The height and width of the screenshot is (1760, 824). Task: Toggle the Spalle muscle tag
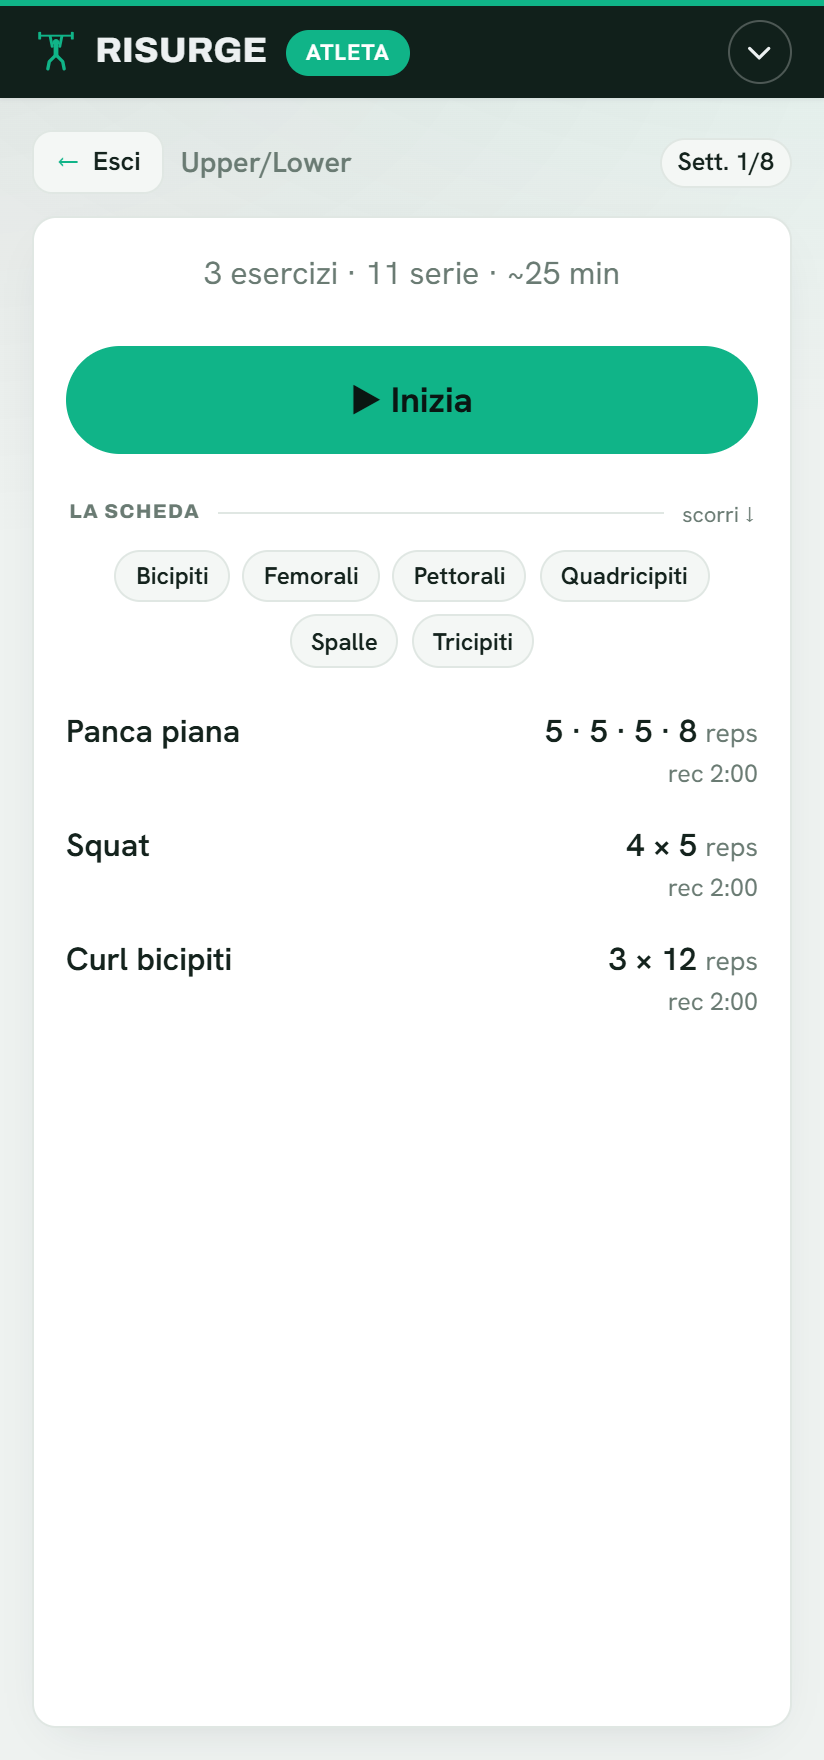(344, 641)
